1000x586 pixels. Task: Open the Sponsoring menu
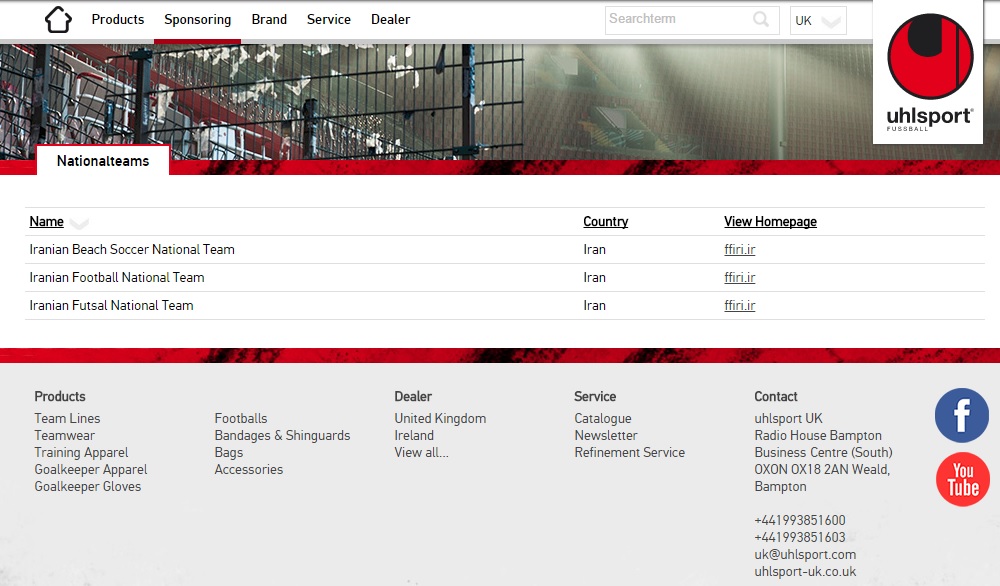click(x=197, y=20)
